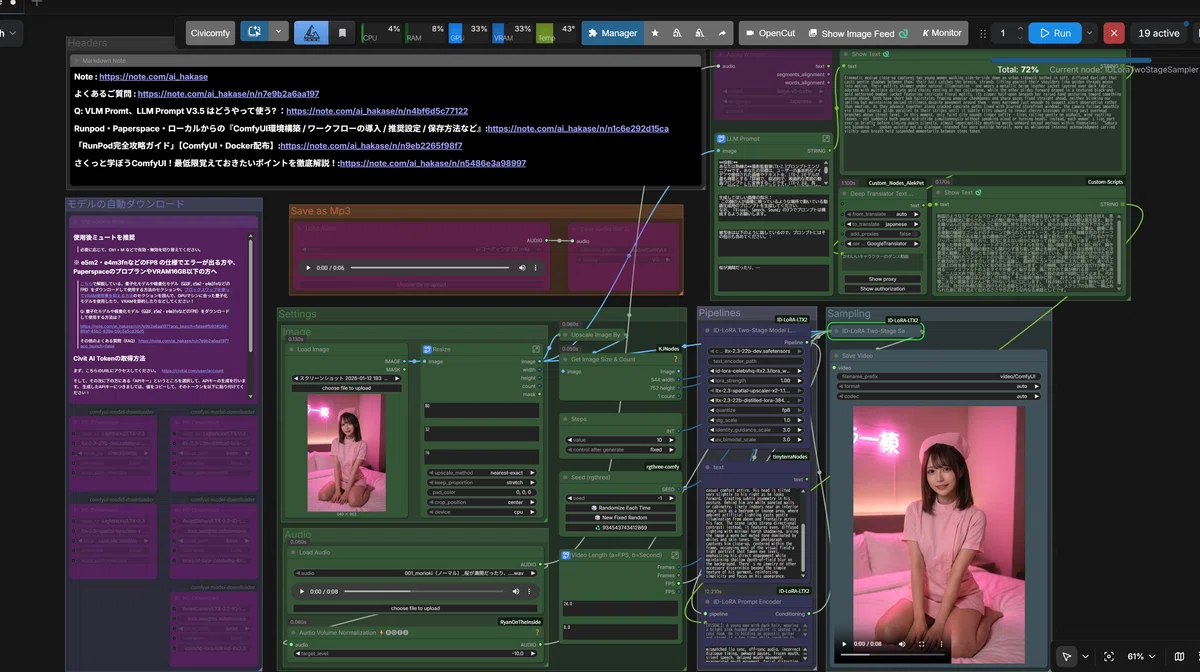Click the star icon beside Manager
The image size is (1200, 672).
pos(655,33)
